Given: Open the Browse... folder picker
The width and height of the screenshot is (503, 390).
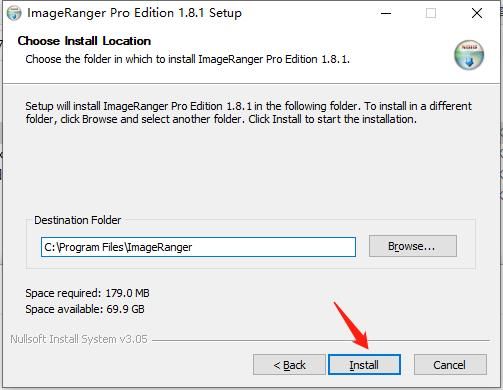Looking at the screenshot, I should pos(412,246).
